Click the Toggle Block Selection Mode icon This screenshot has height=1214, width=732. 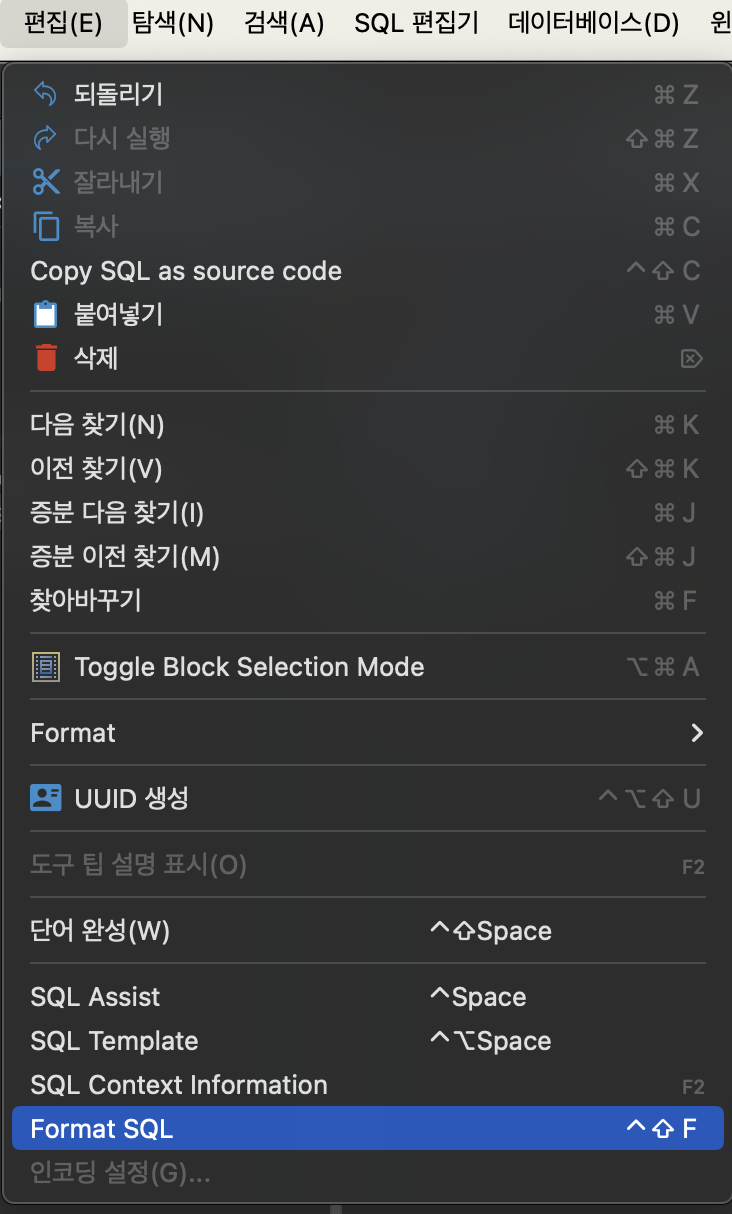tap(44, 666)
